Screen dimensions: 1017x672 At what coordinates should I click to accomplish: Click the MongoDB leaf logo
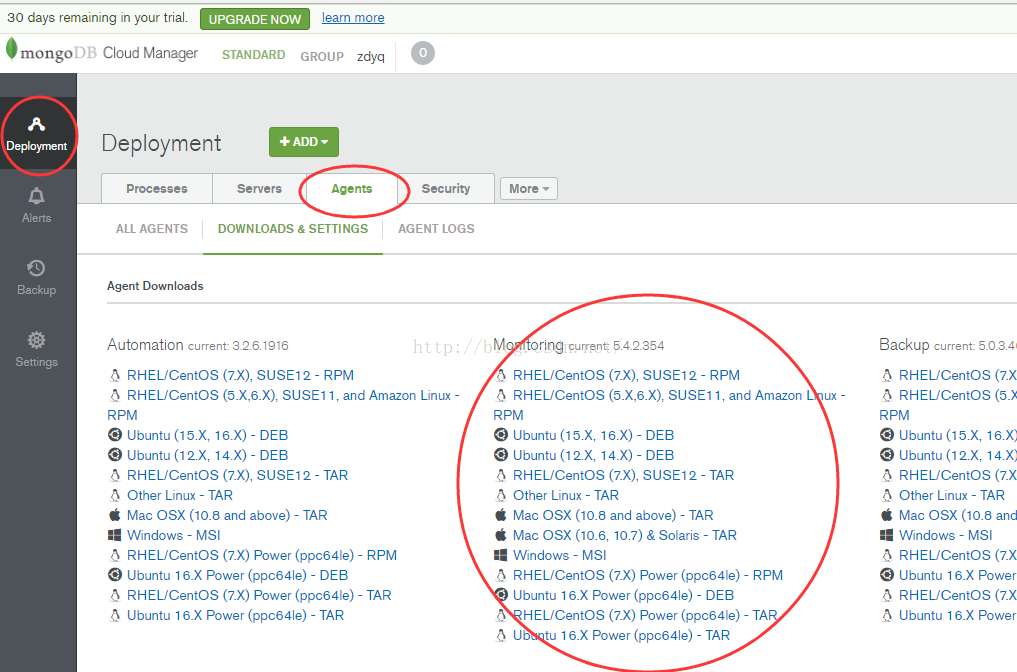pos(11,49)
